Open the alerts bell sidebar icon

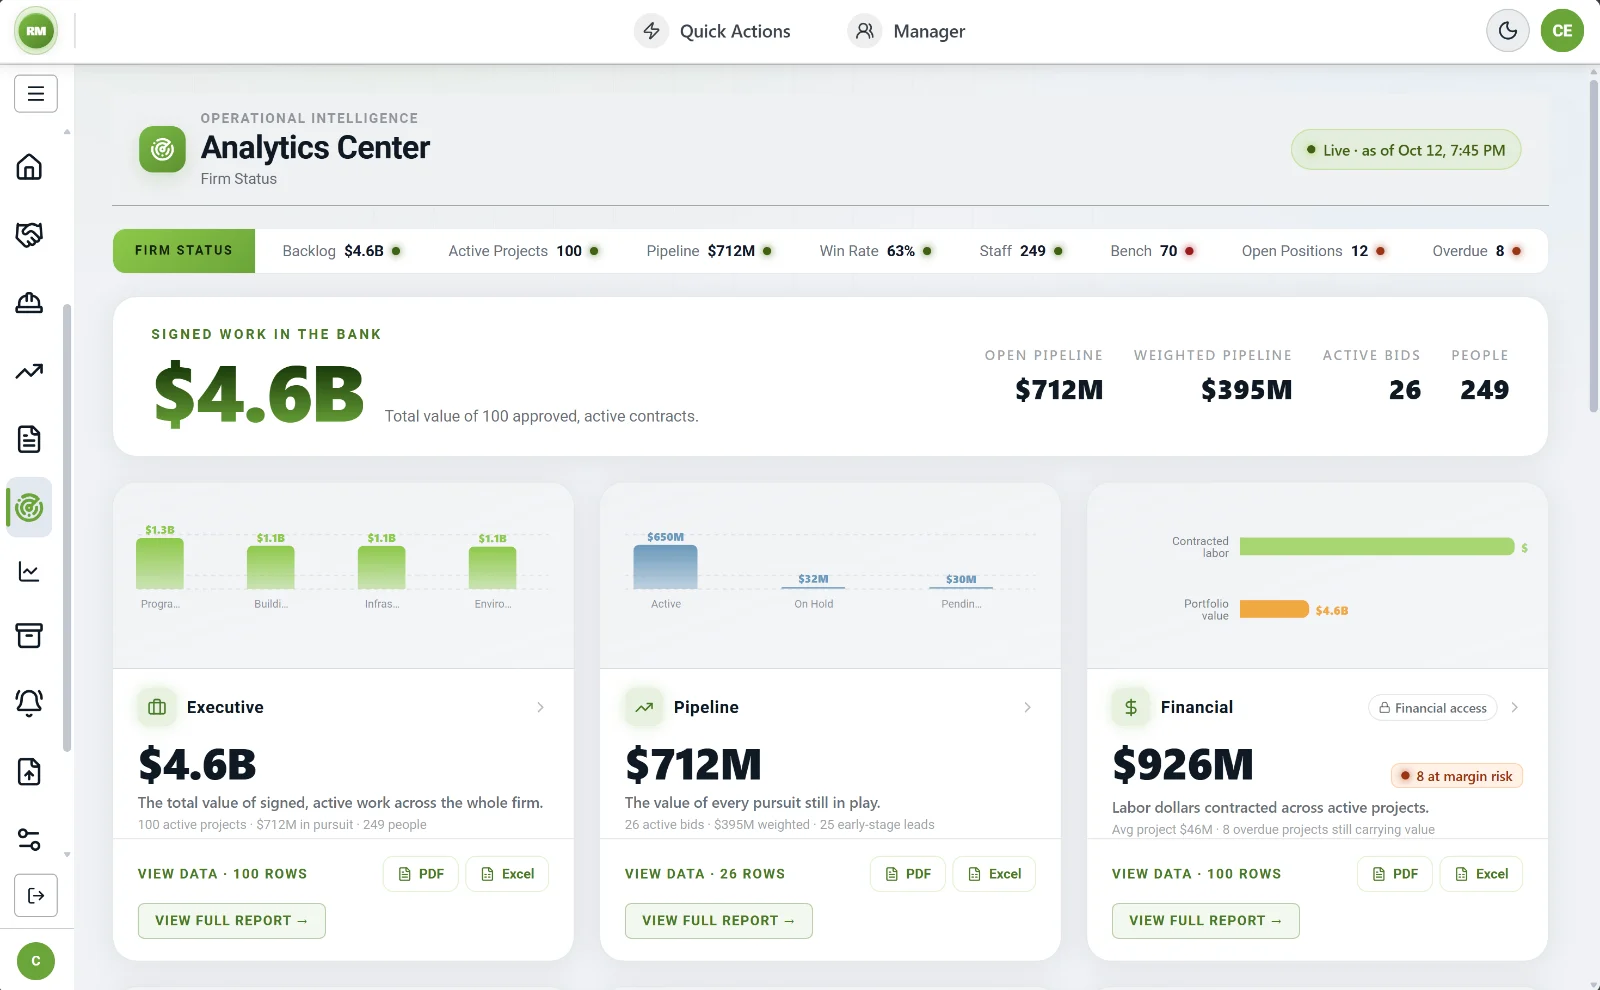click(x=29, y=703)
